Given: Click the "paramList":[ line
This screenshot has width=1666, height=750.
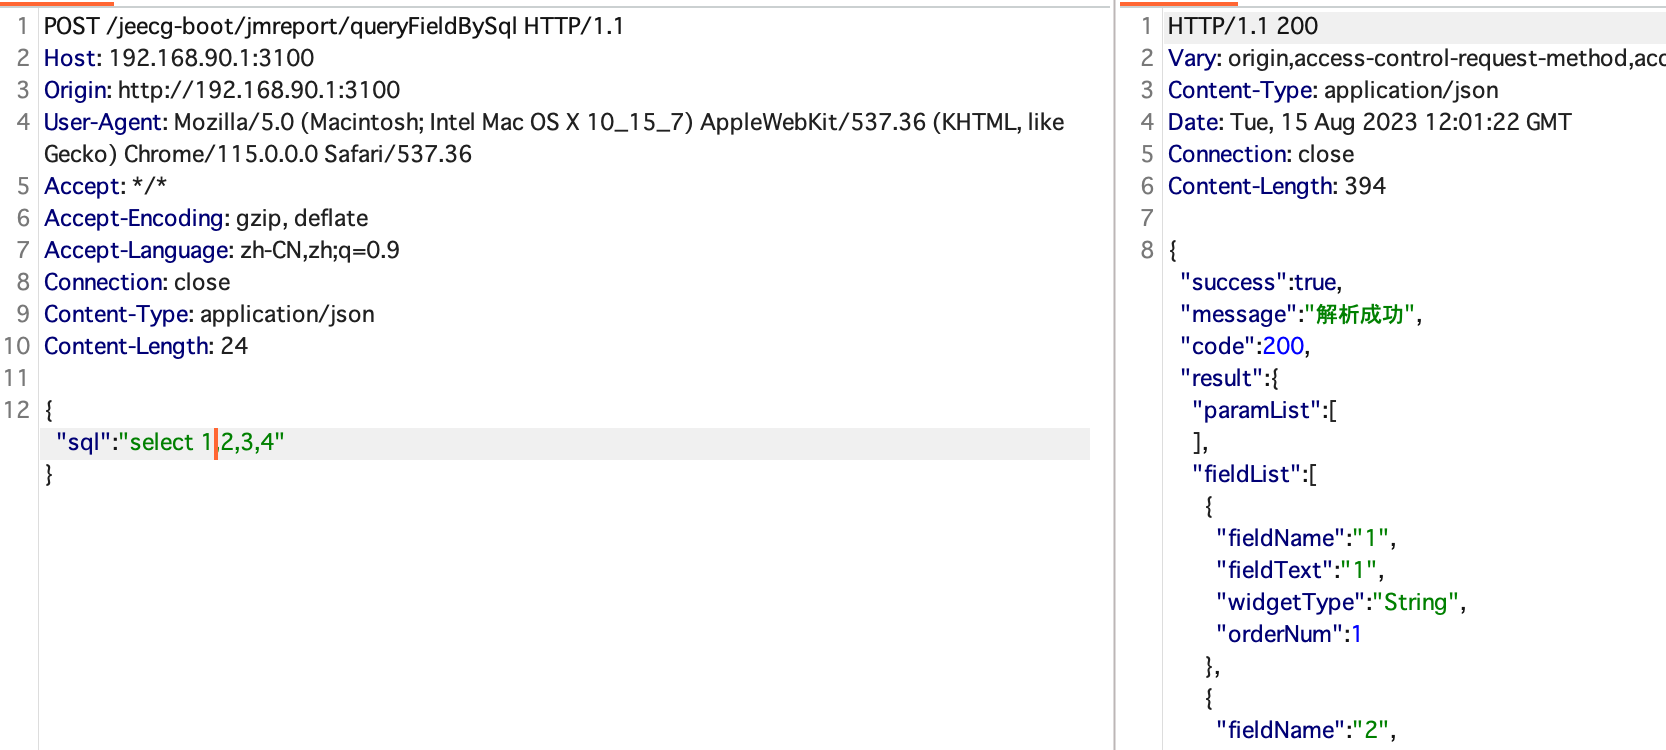Looking at the screenshot, I should point(1265,410).
